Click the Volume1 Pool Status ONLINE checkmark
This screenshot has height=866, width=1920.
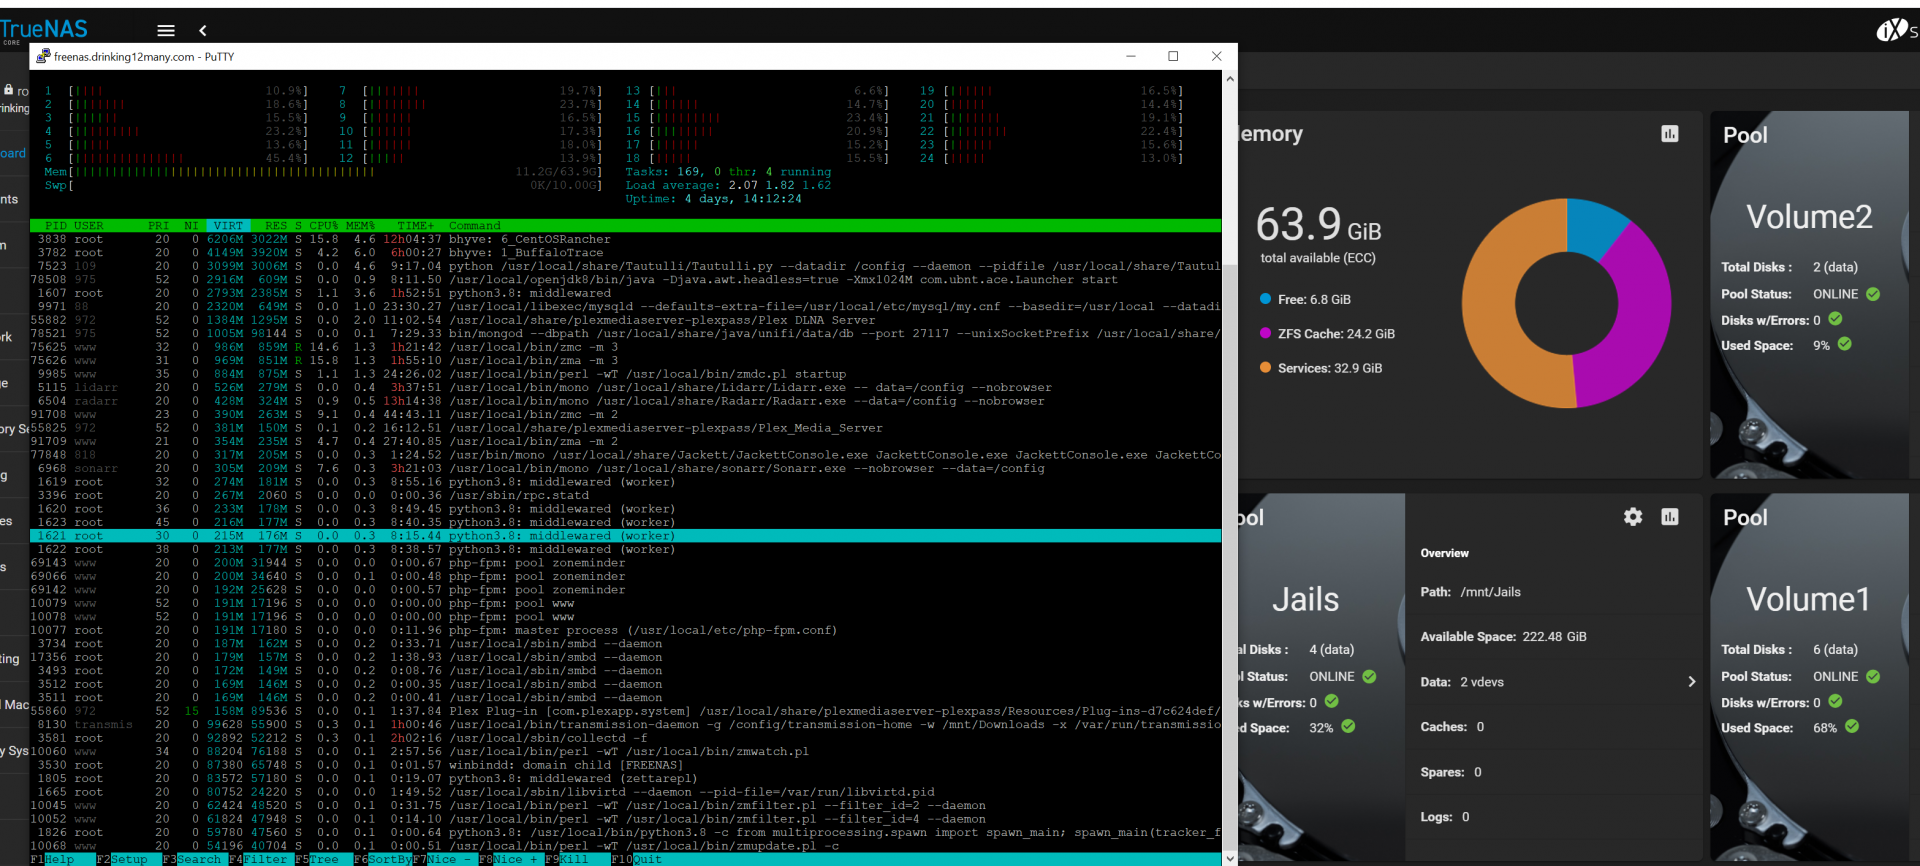click(1873, 676)
